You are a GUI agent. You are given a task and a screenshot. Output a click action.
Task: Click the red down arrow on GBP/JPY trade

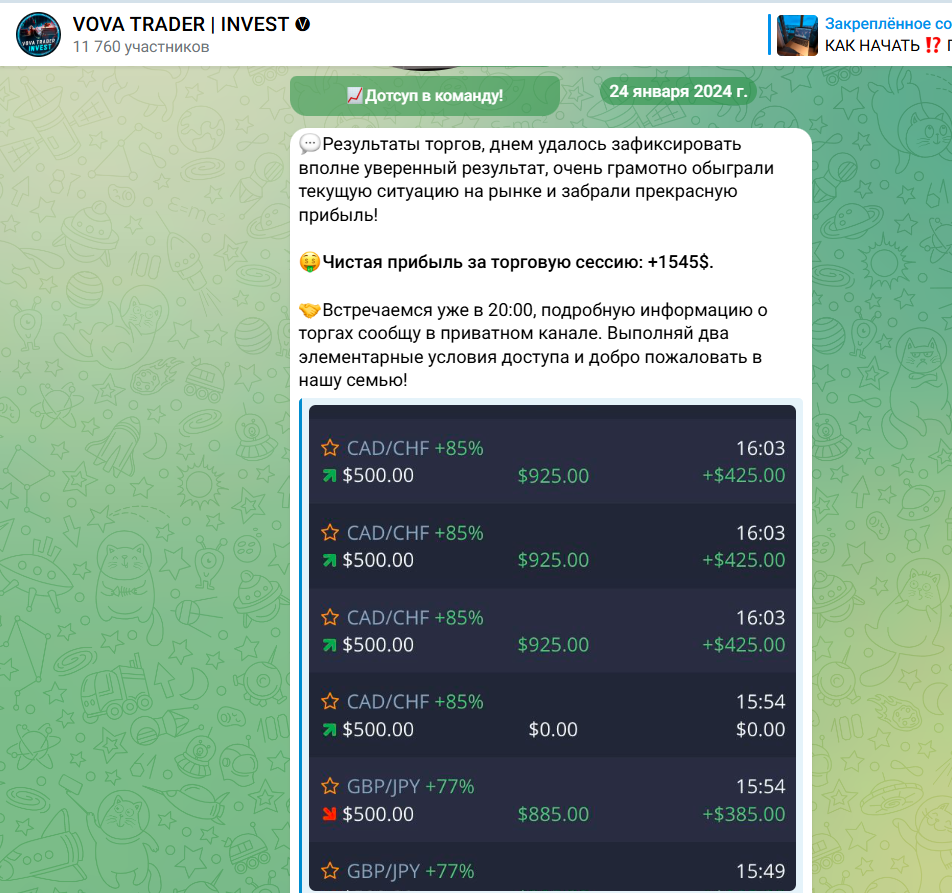tap(329, 813)
